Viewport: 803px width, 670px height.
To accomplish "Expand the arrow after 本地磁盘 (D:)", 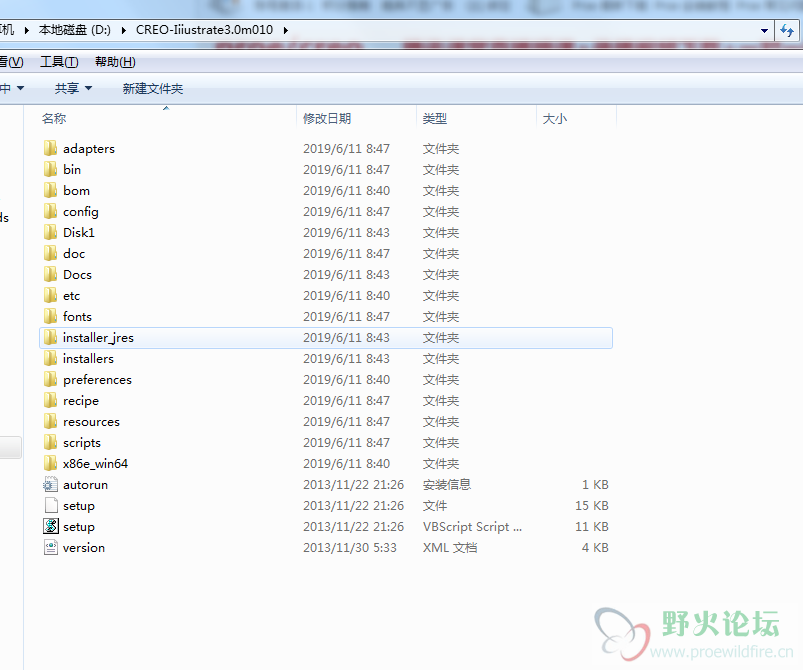I will (x=123, y=30).
